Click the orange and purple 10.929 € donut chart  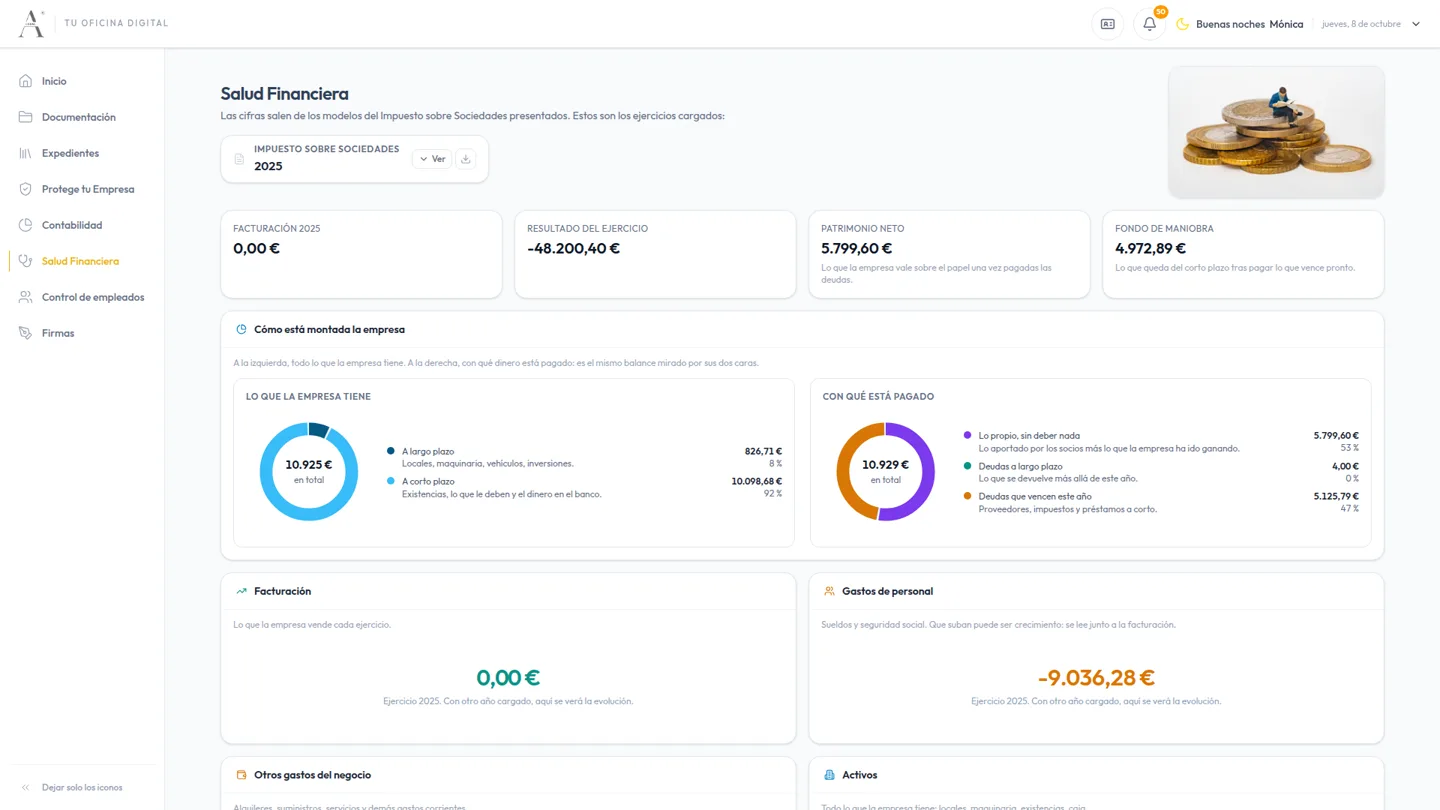pyautogui.click(x=886, y=472)
